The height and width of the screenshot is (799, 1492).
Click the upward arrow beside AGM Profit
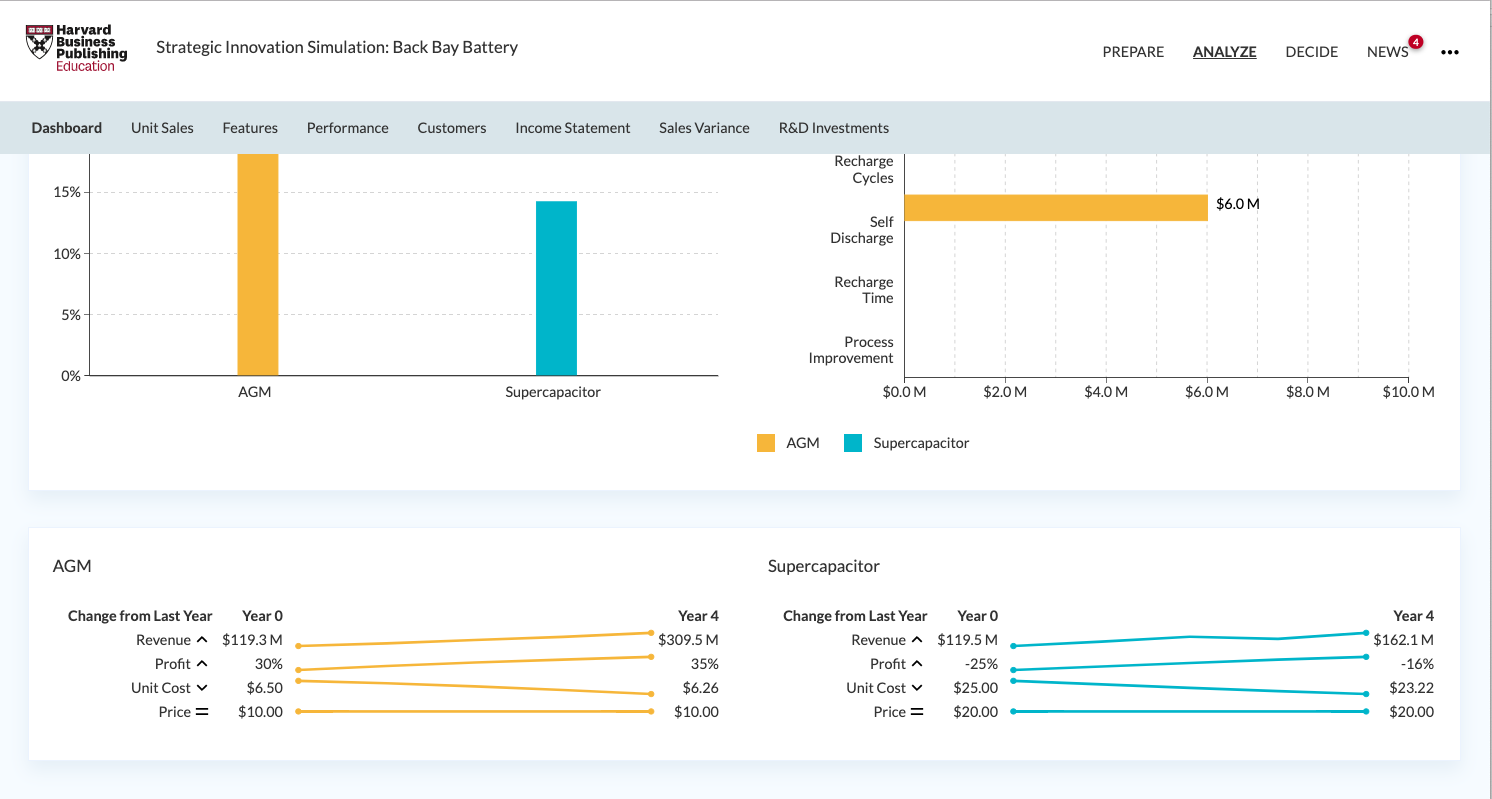[204, 663]
